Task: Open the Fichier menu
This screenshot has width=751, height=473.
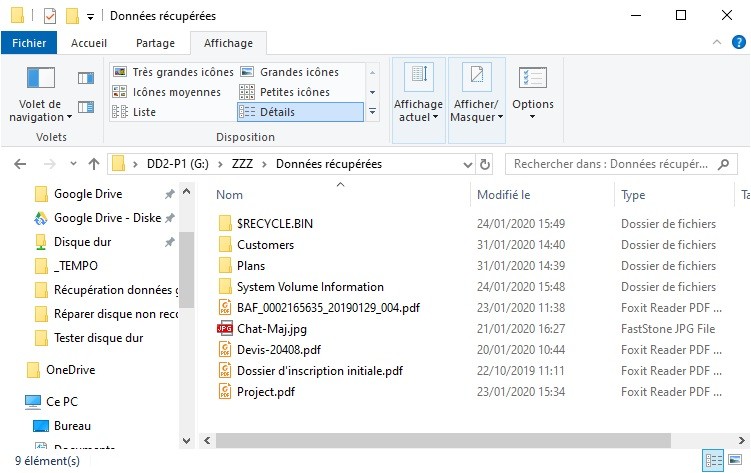Action: click(29, 43)
